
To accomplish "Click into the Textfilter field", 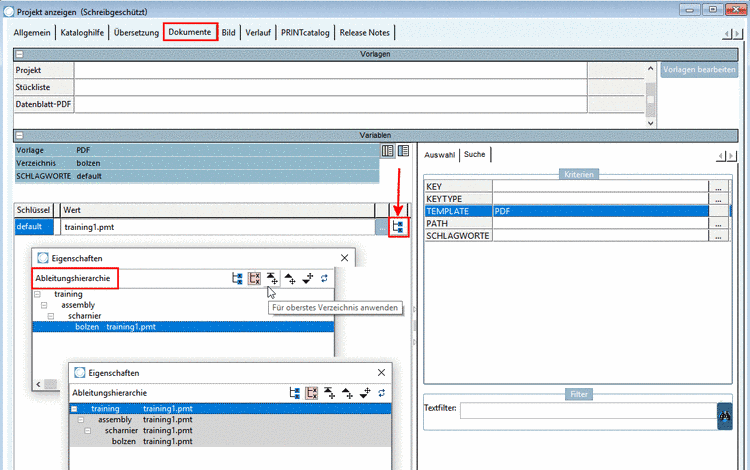I will click(588, 411).
